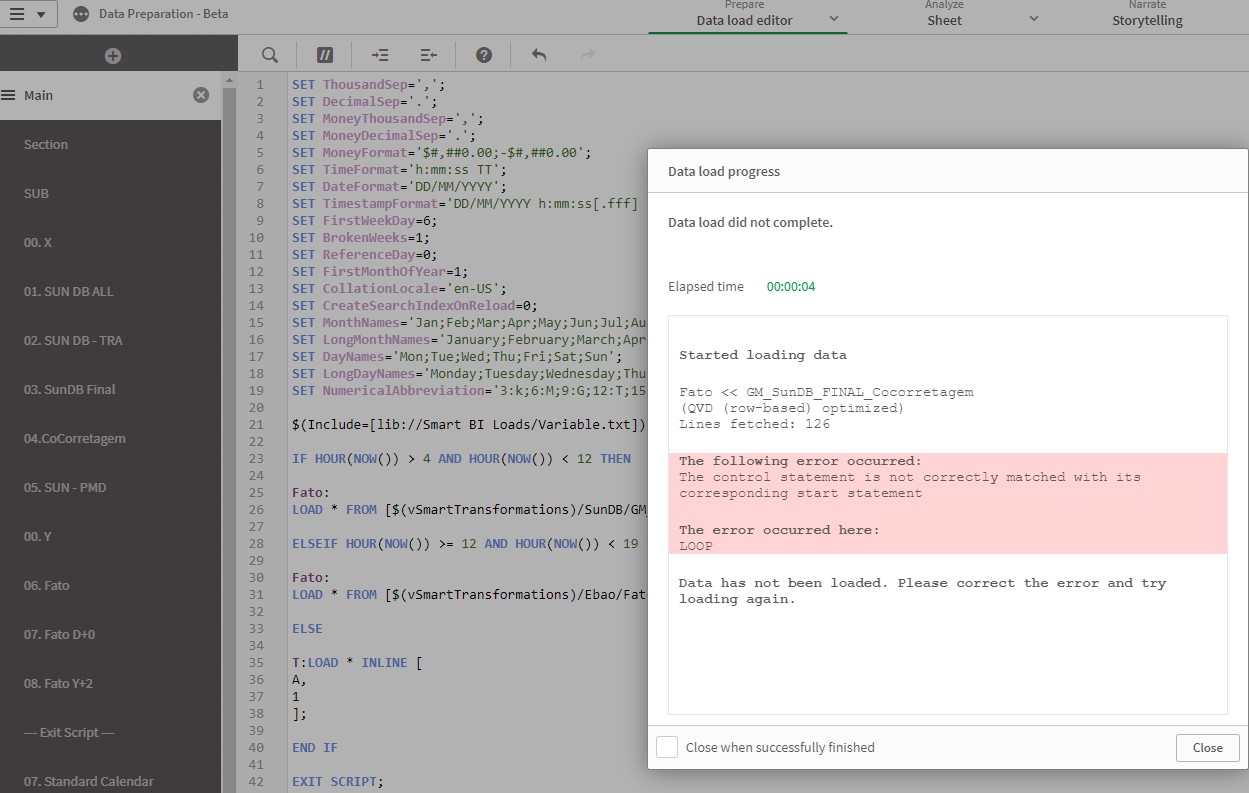Click the outdent icon in the toolbar
Viewport: 1249px width, 793px height.
(429, 55)
